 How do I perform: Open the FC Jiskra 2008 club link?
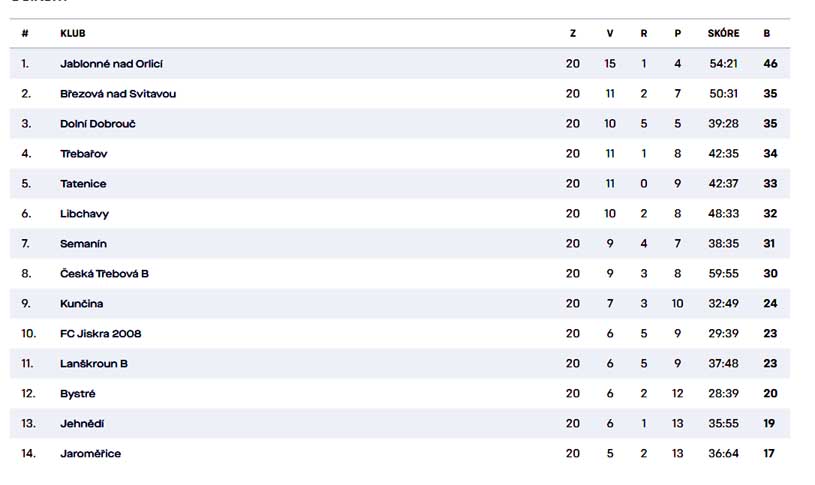(100, 334)
